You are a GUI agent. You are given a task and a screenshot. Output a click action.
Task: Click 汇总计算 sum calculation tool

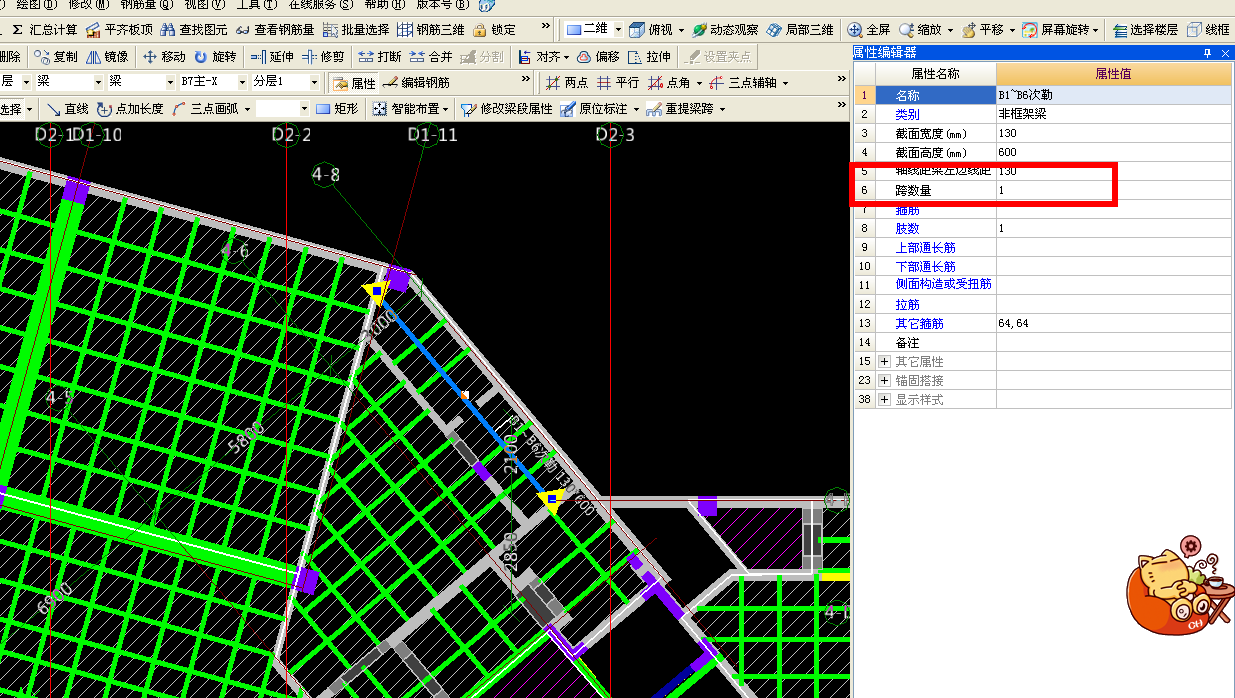(x=44, y=30)
